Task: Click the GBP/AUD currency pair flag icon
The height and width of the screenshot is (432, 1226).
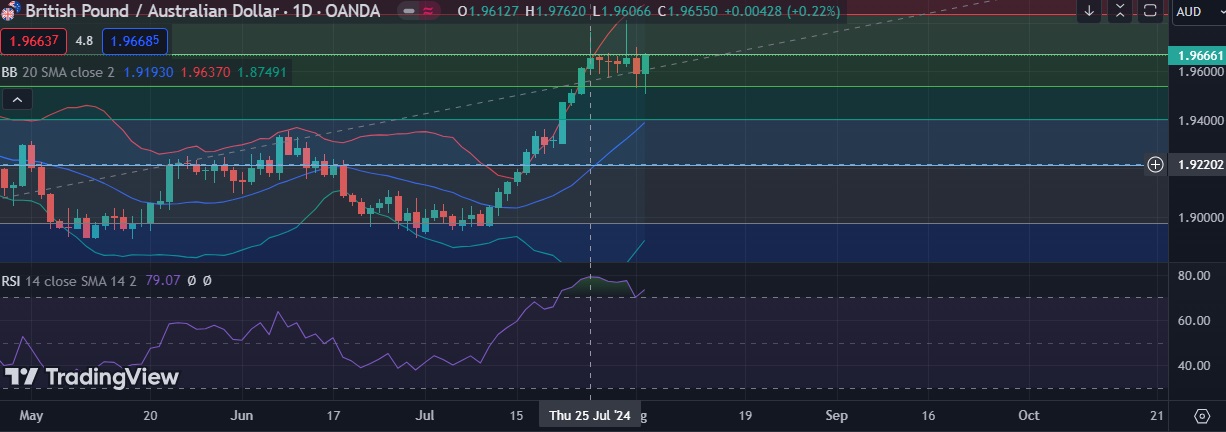Action: (10, 11)
